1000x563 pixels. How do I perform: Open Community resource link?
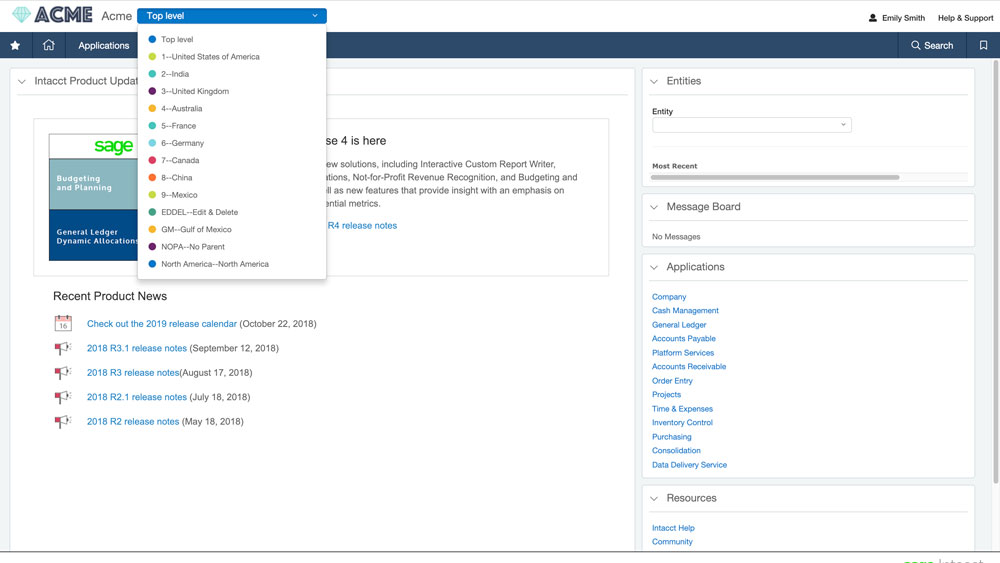click(x=672, y=542)
